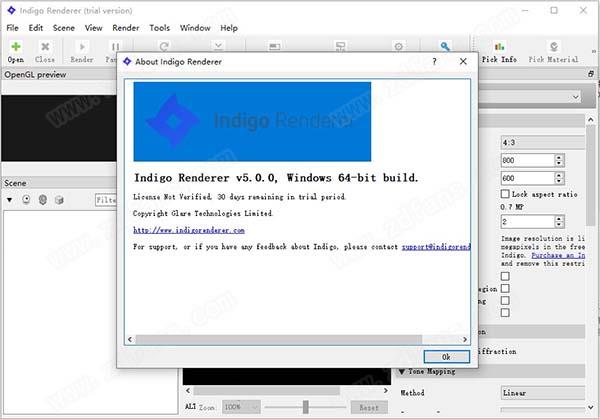Toggle the checkbox beside the 'gion' label
This screenshot has height=419, width=600.
pos(505,288)
